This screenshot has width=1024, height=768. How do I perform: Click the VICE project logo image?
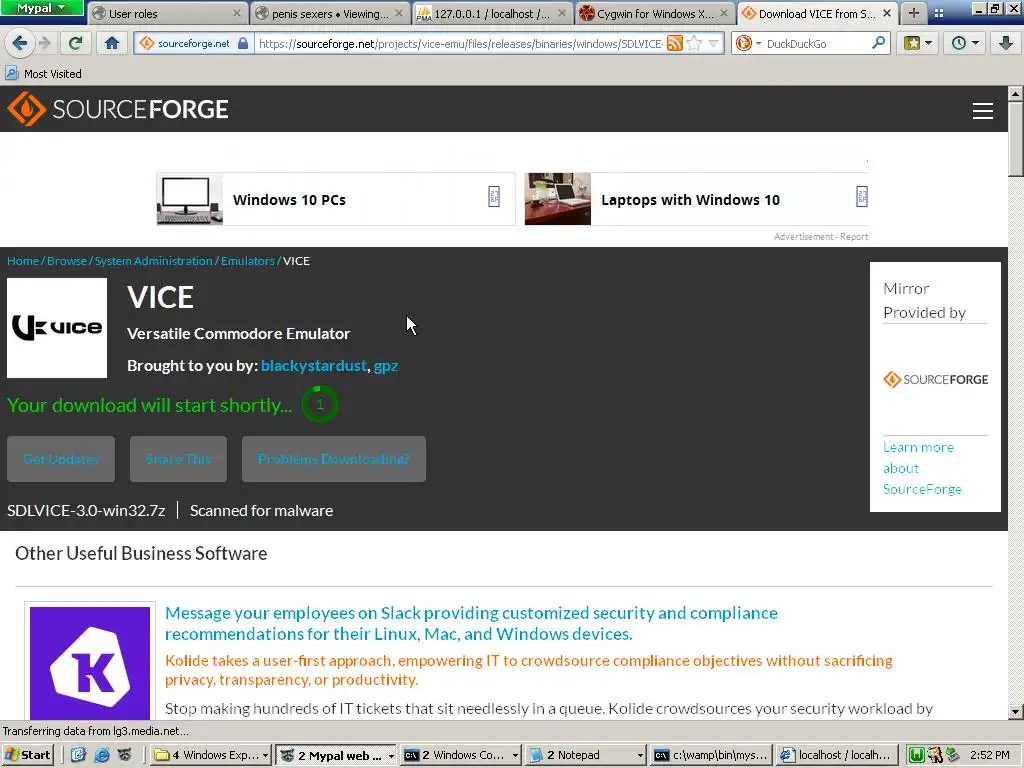pos(57,328)
